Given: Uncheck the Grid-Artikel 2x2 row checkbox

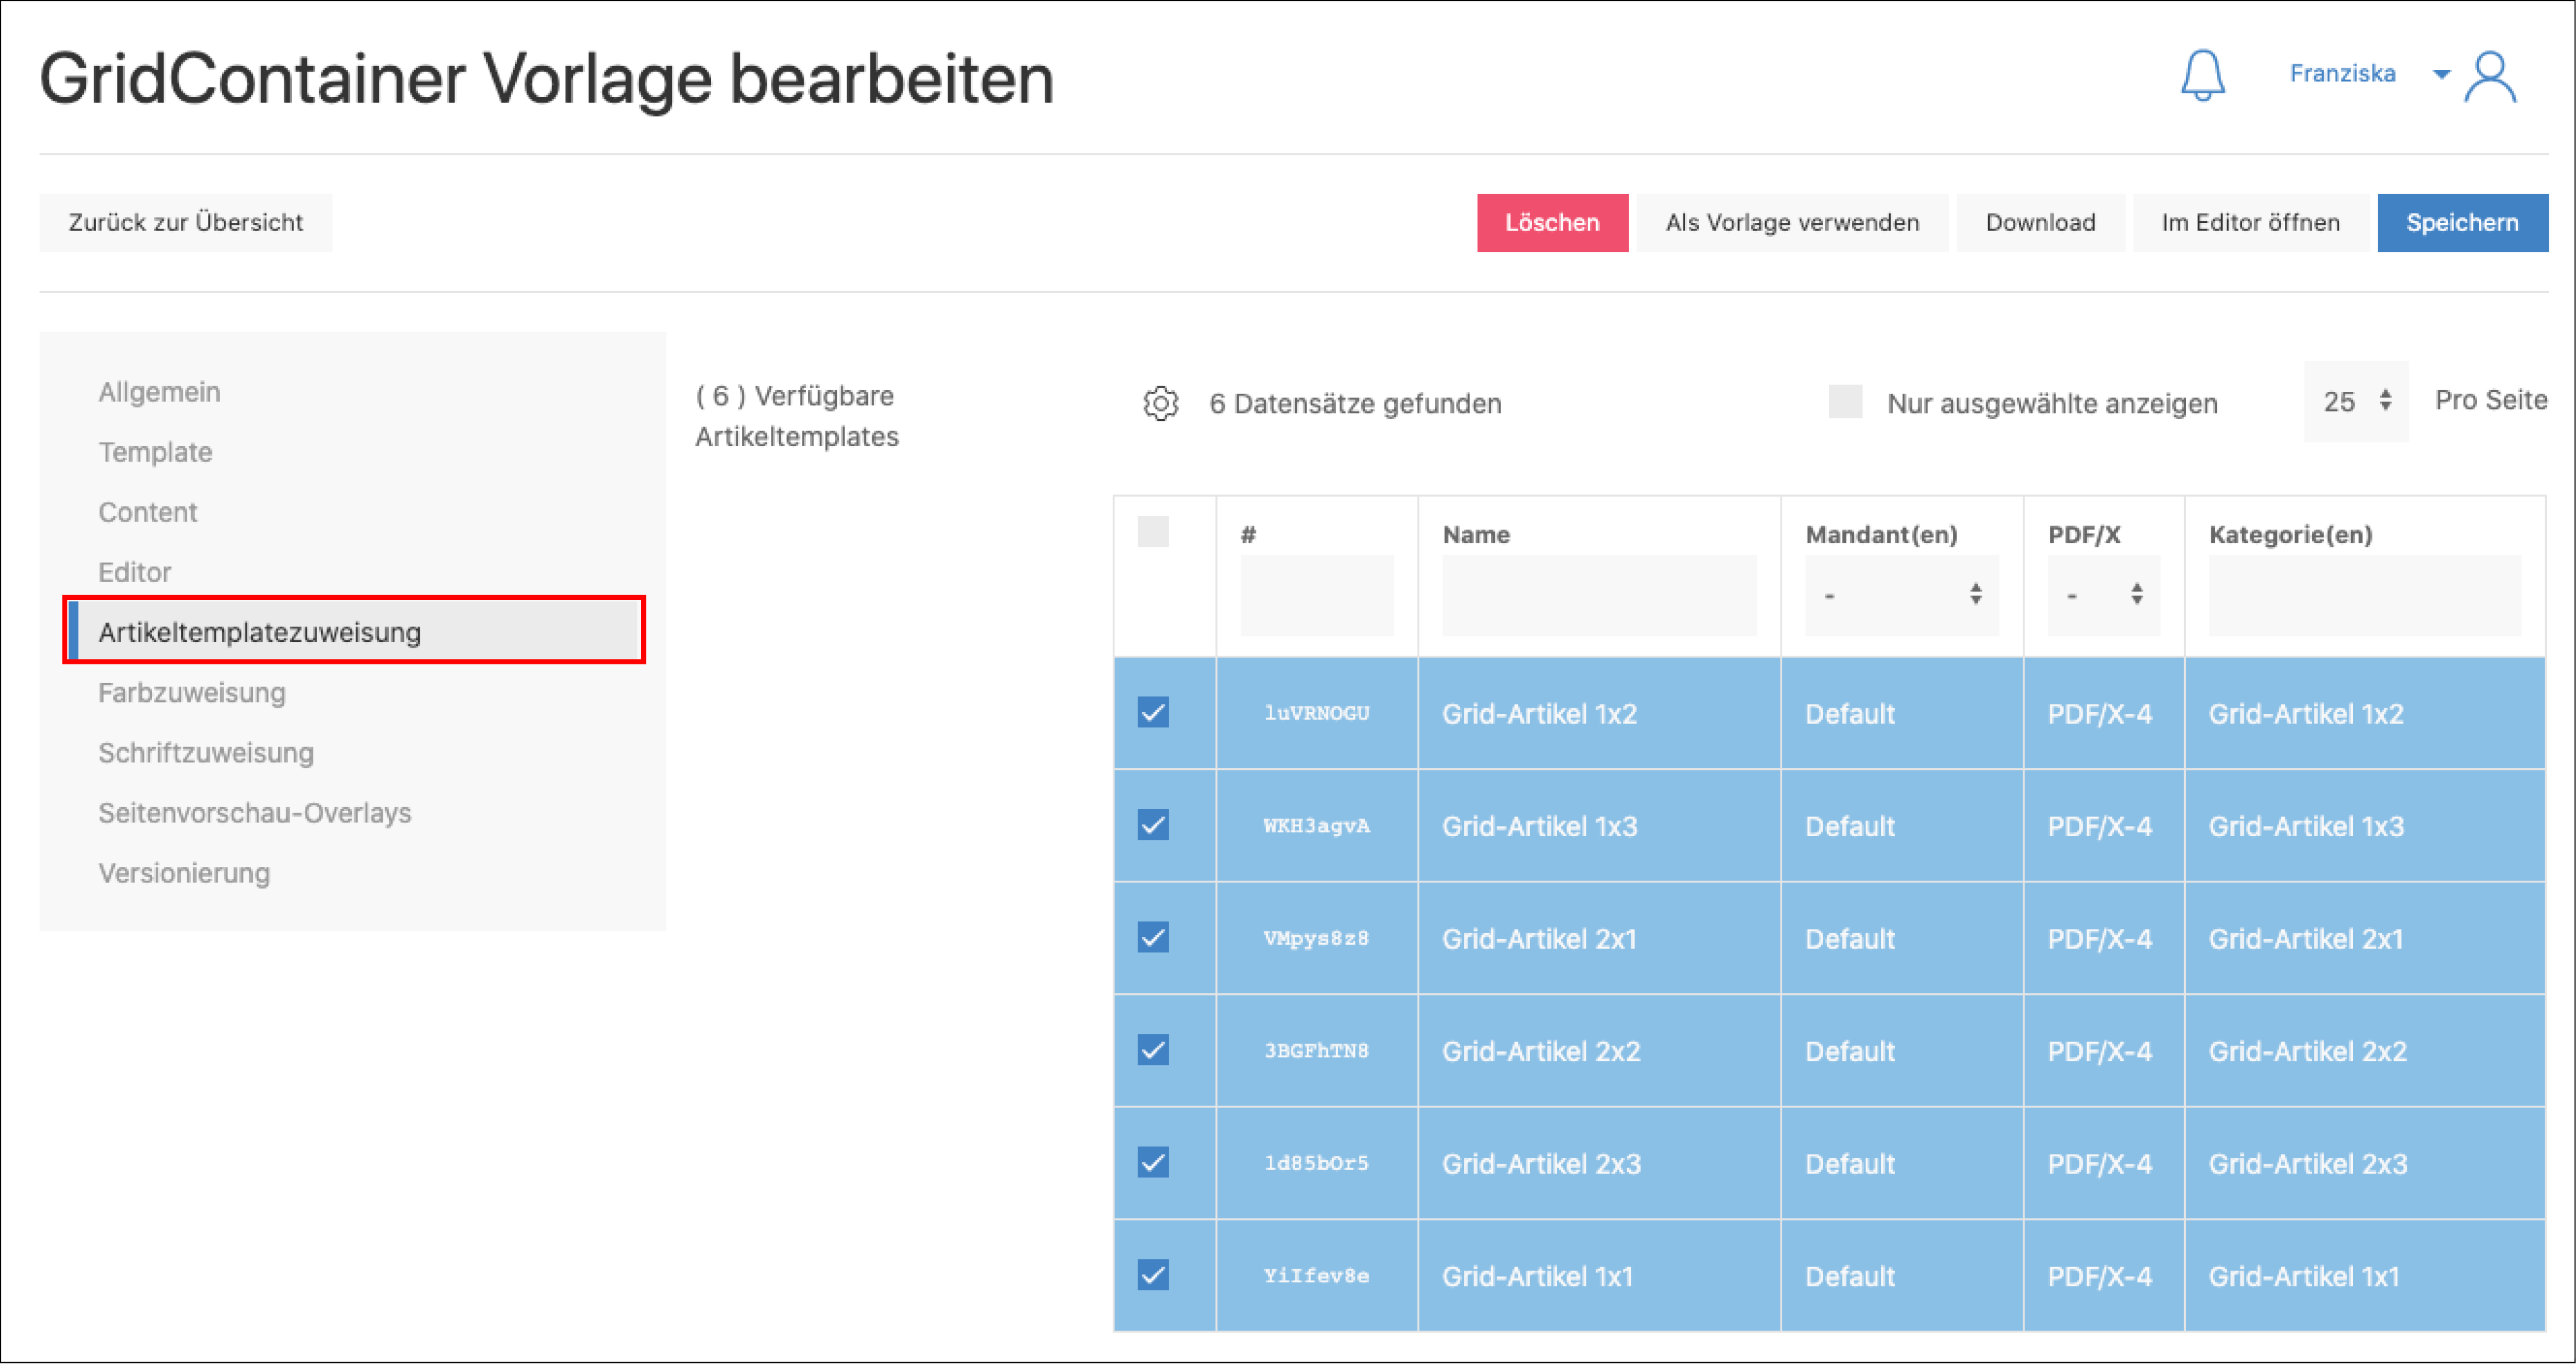Looking at the screenshot, I should click(1153, 1051).
